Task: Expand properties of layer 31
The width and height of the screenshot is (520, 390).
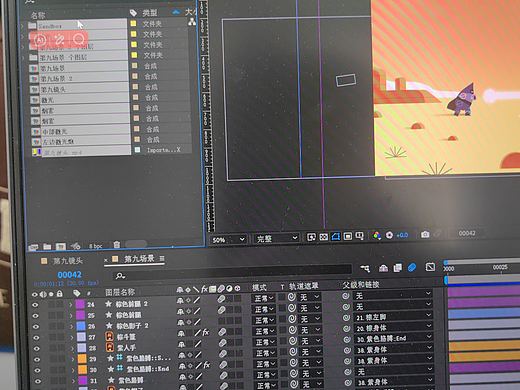Action: 73,380
